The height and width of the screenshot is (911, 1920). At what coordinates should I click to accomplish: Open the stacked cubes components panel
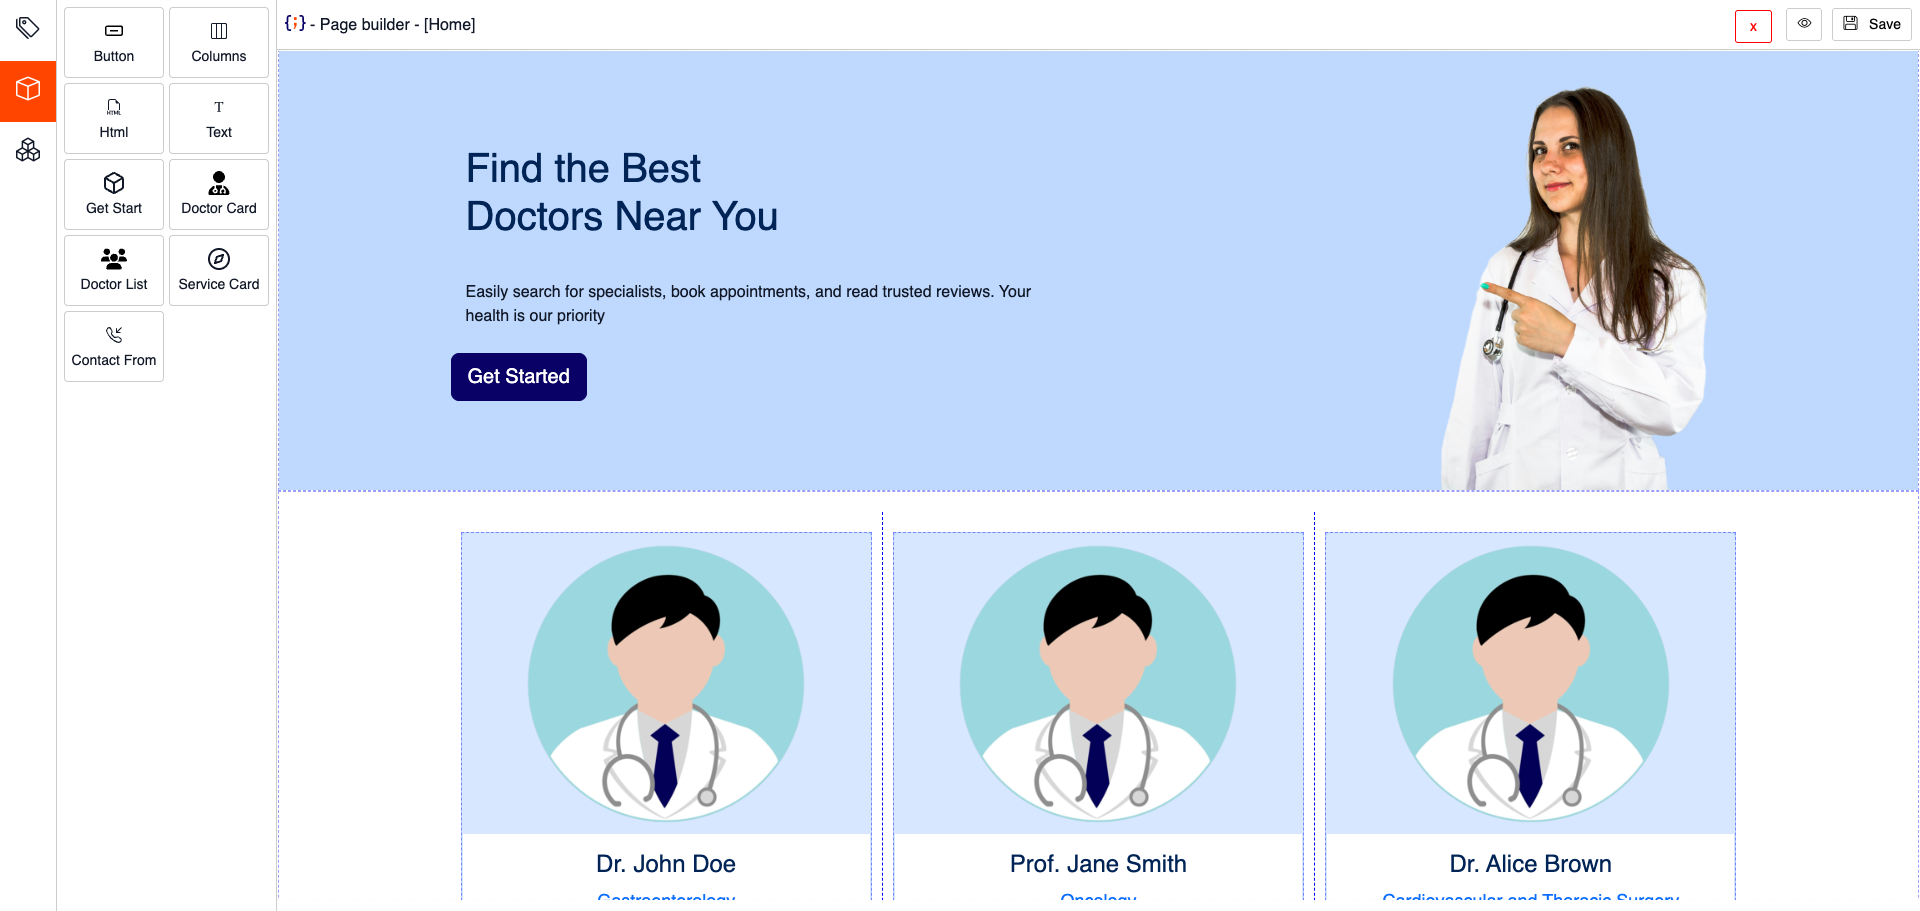point(28,151)
